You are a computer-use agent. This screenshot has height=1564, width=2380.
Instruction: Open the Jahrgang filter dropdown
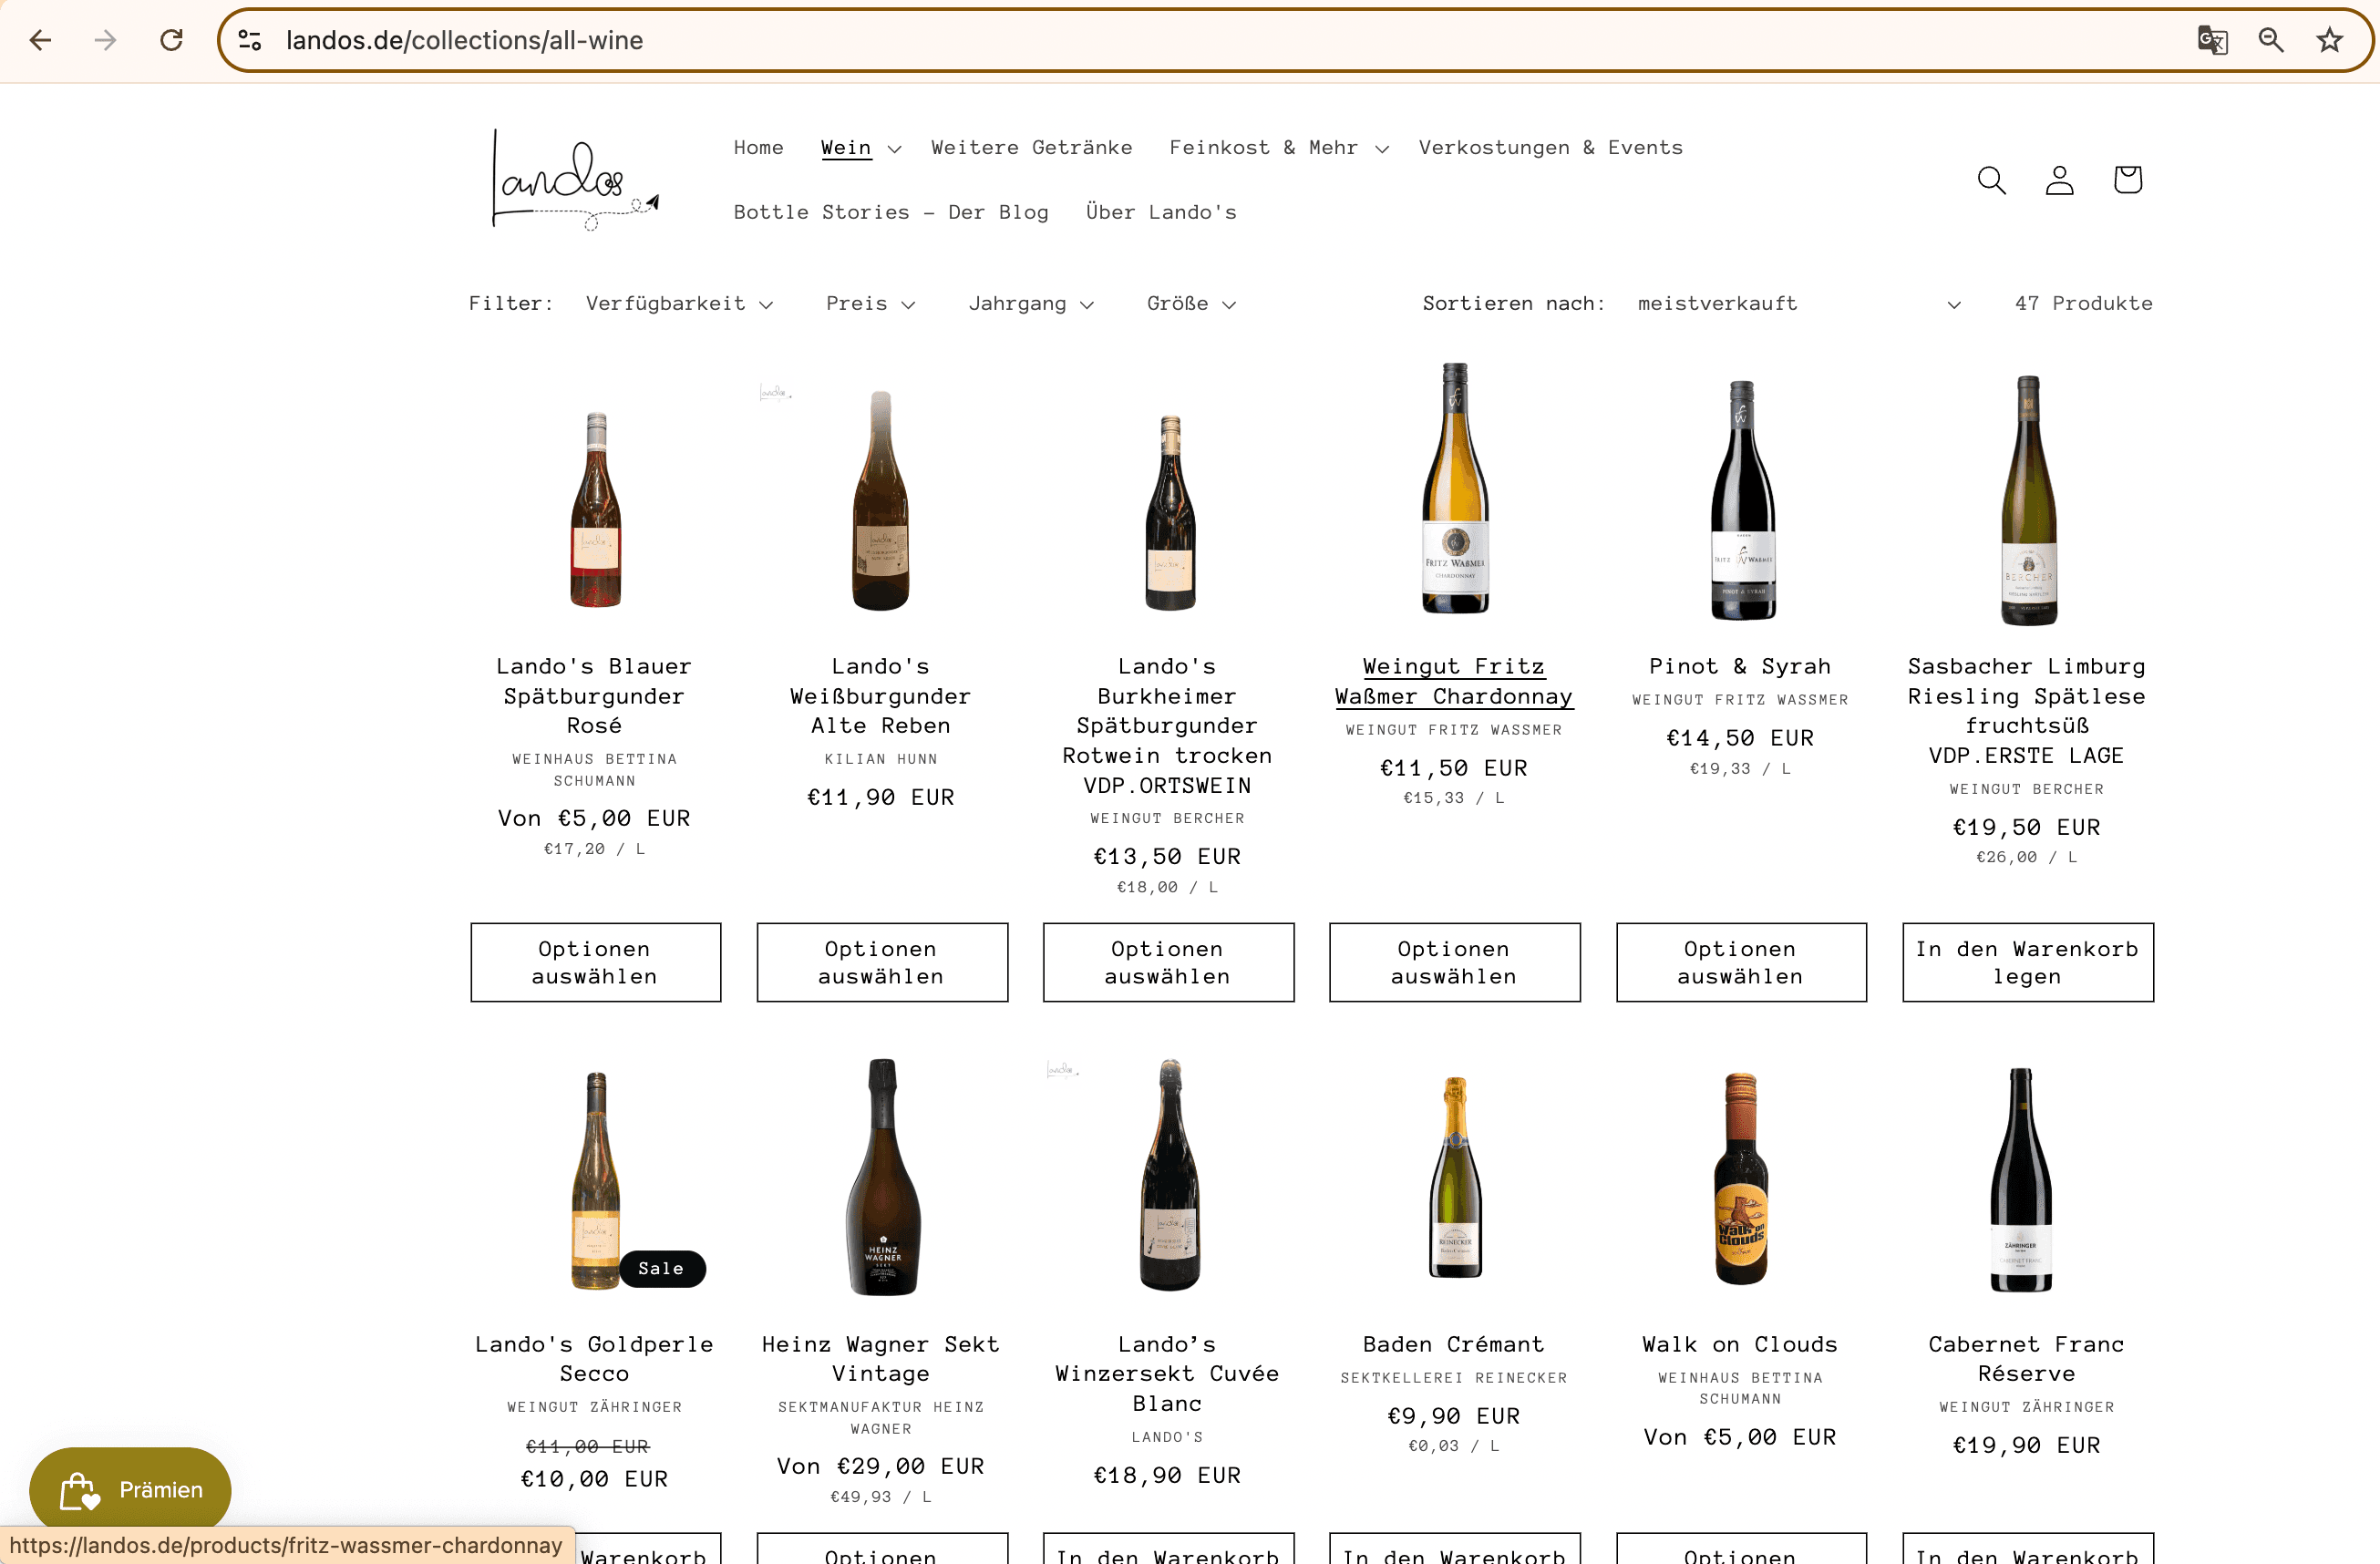[x=1030, y=304]
